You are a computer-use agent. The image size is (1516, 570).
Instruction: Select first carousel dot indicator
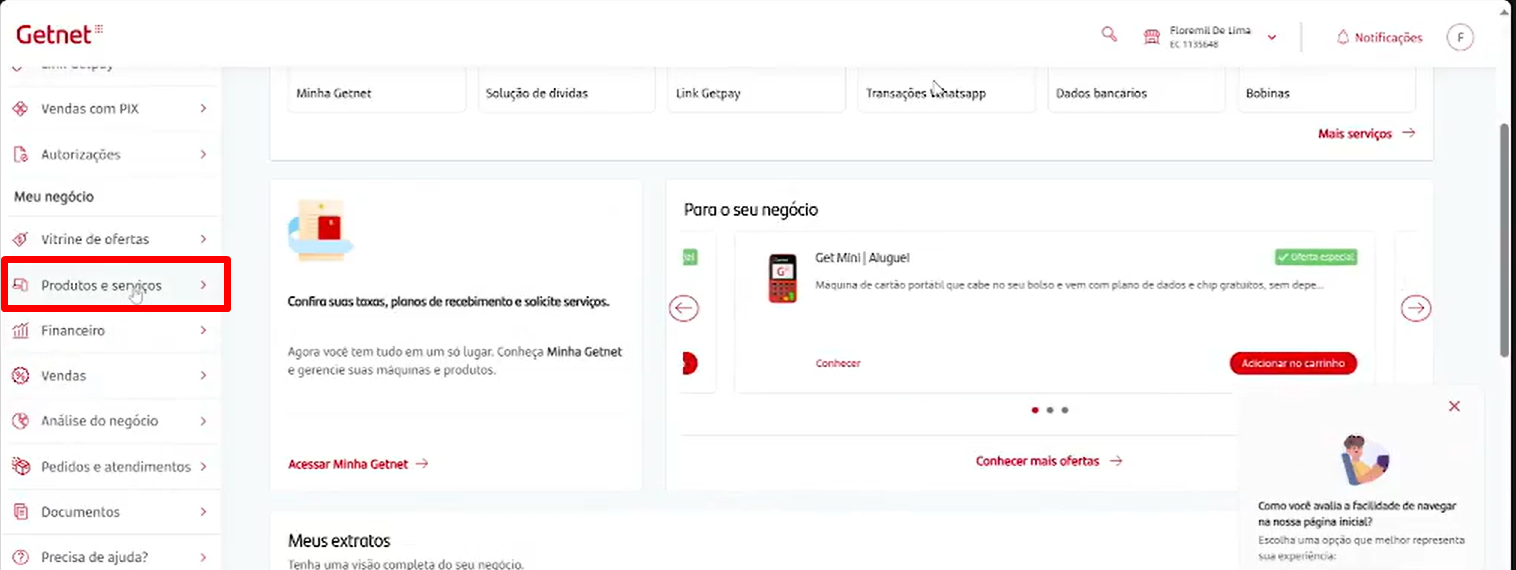pyautogui.click(x=1034, y=410)
